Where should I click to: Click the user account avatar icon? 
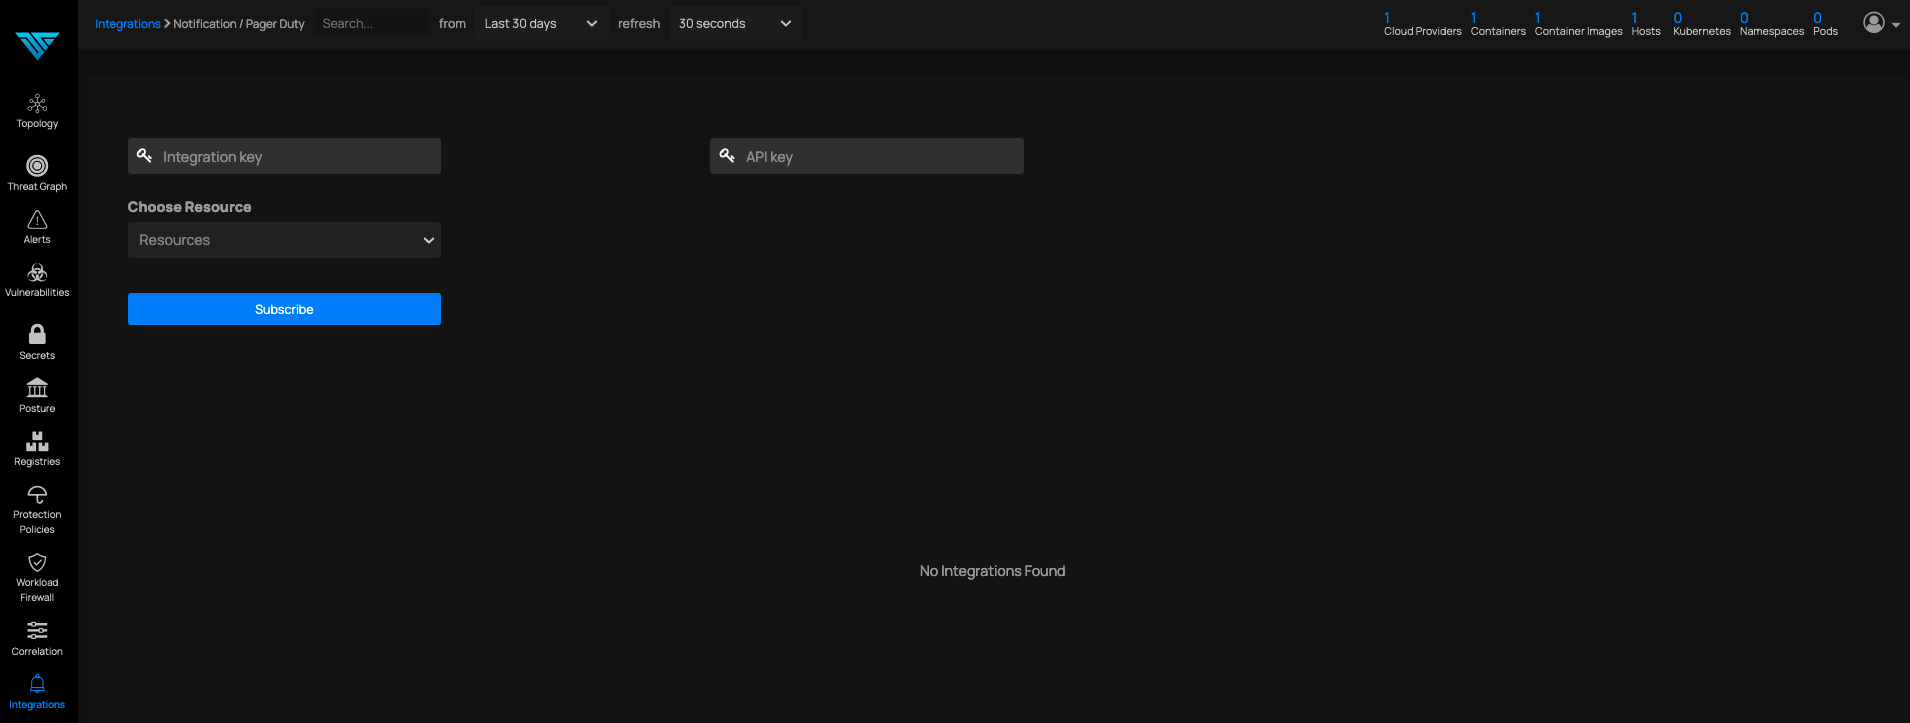(x=1874, y=23)
